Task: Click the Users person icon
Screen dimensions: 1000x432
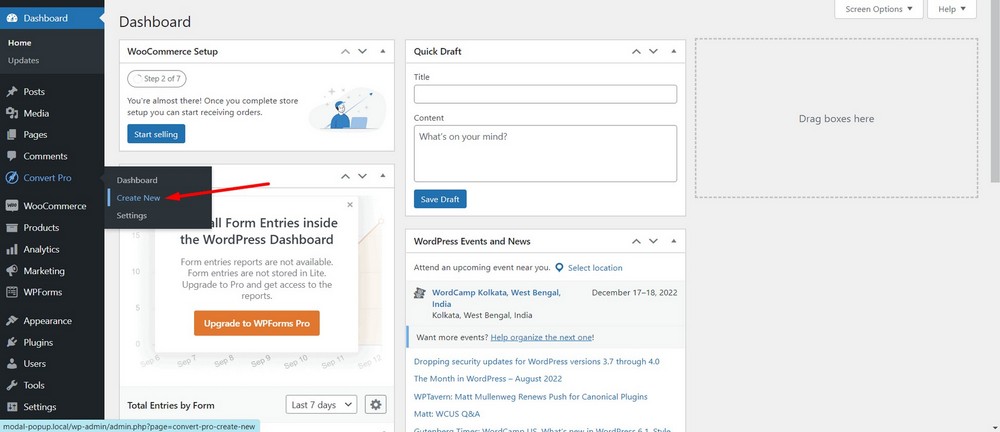Action: (11, 364)
